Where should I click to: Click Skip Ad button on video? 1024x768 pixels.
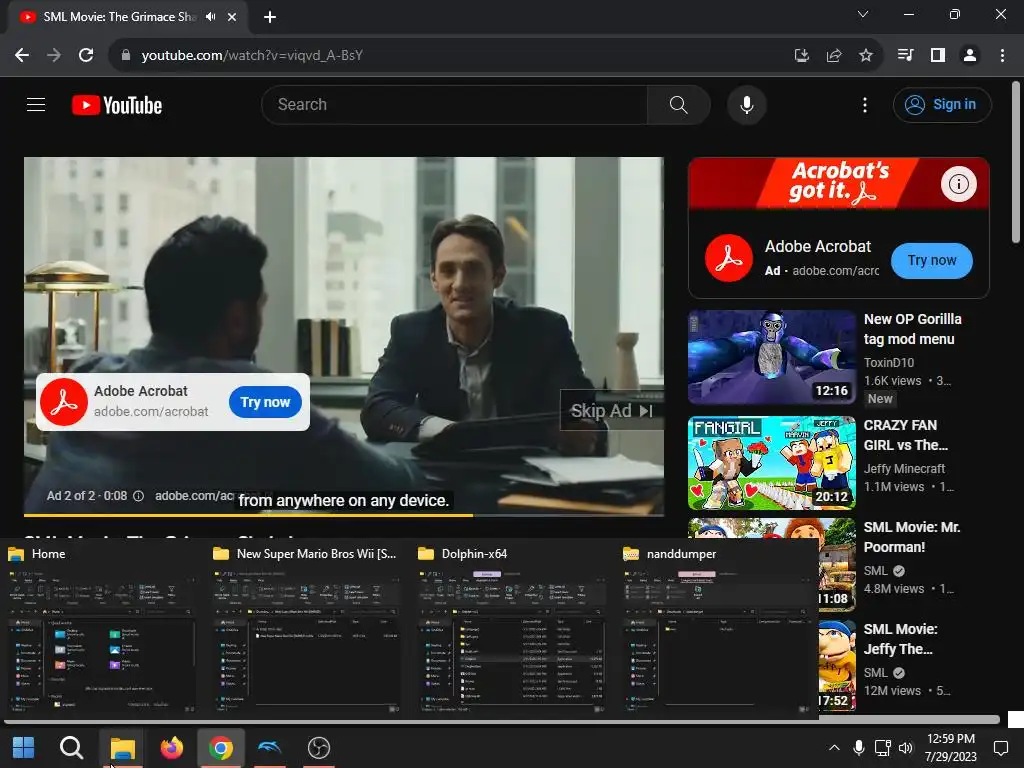[612, 411]
